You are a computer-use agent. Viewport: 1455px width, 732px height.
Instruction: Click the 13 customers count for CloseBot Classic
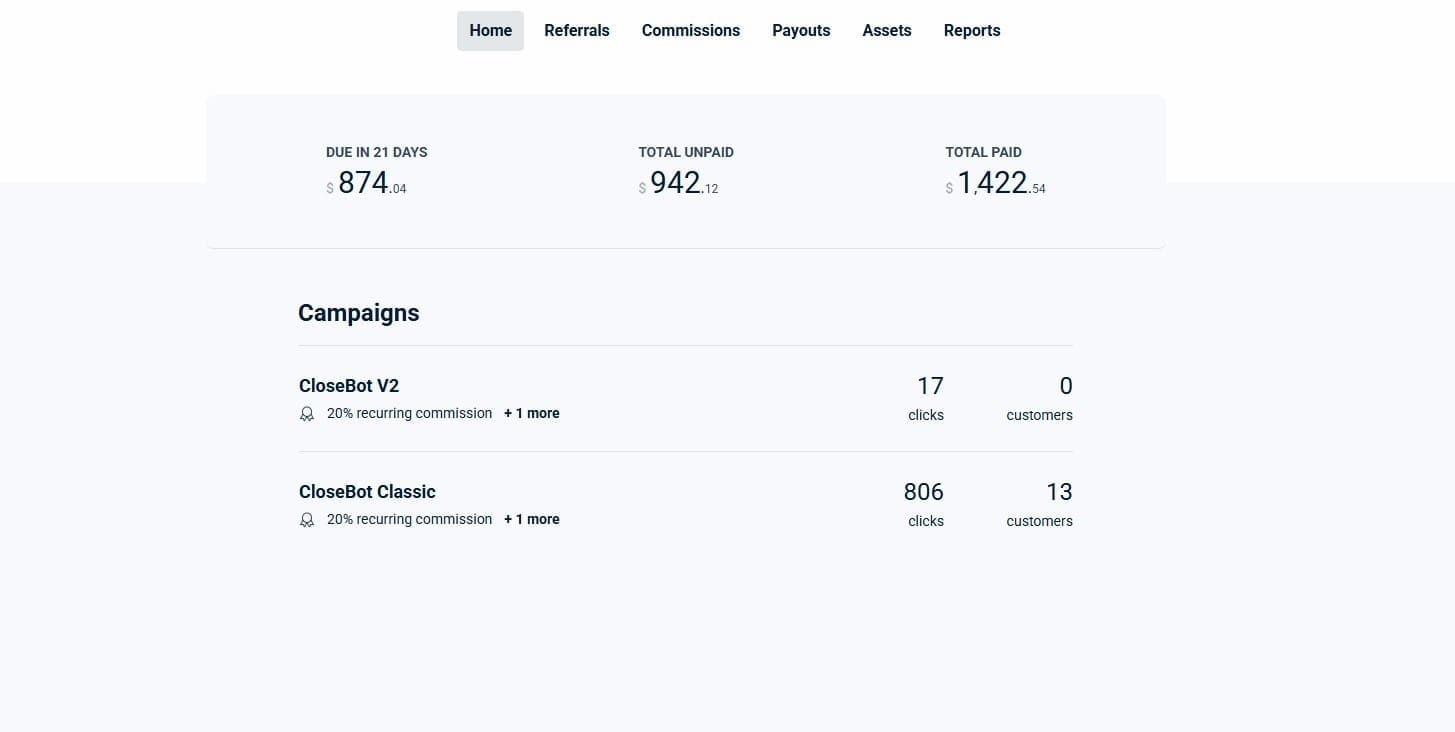click(1058, 492)
